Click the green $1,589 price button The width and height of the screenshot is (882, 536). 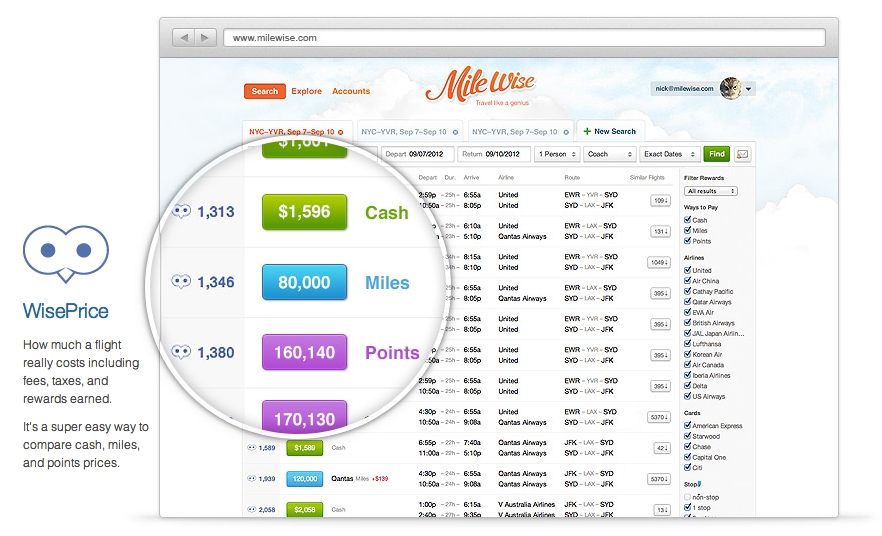[305, 448]
